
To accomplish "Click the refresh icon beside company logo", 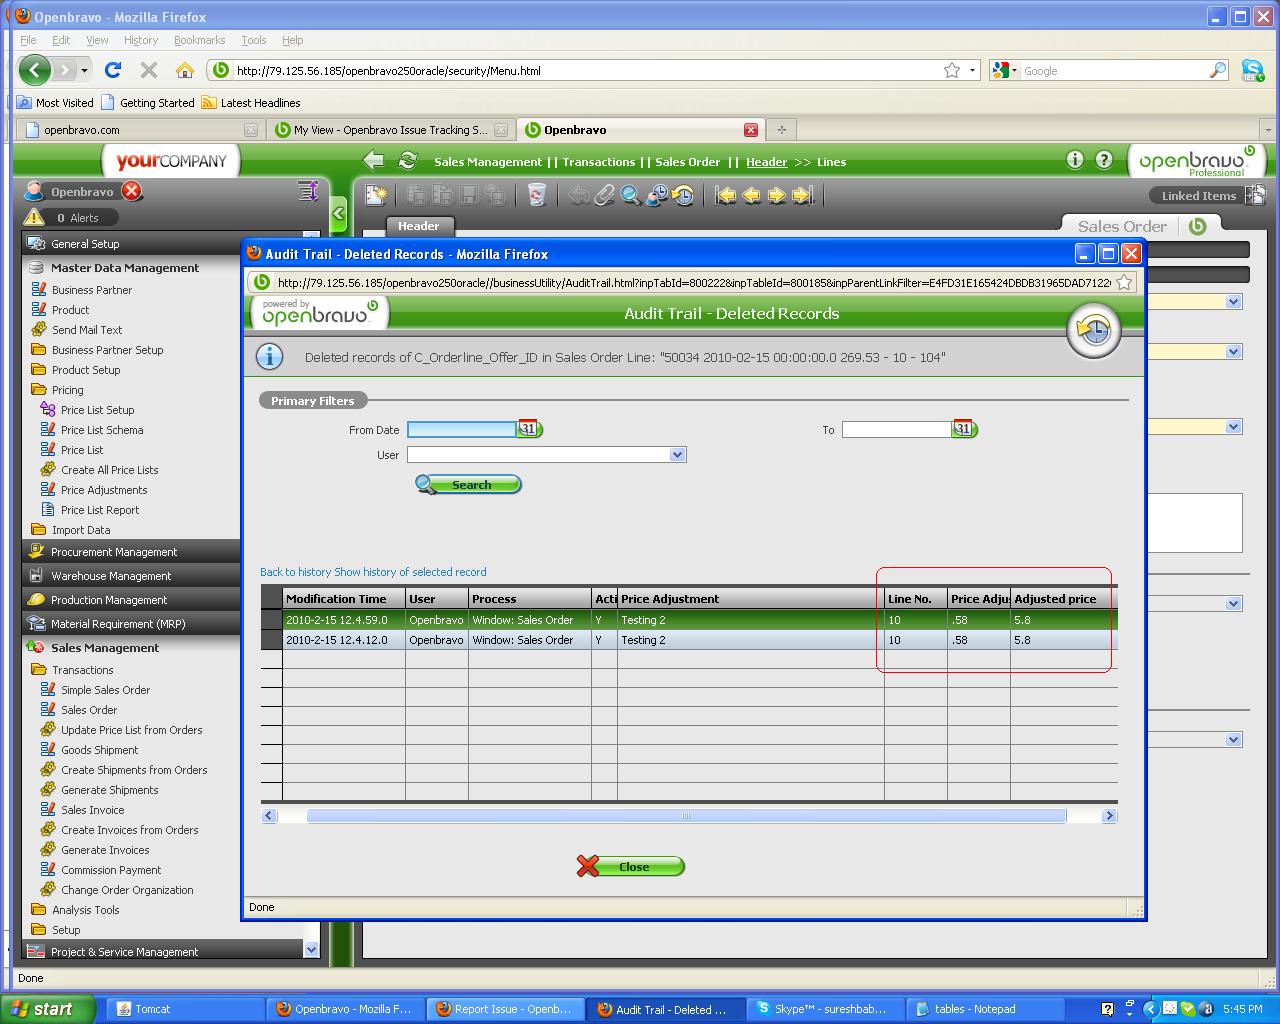I will 407,161.
